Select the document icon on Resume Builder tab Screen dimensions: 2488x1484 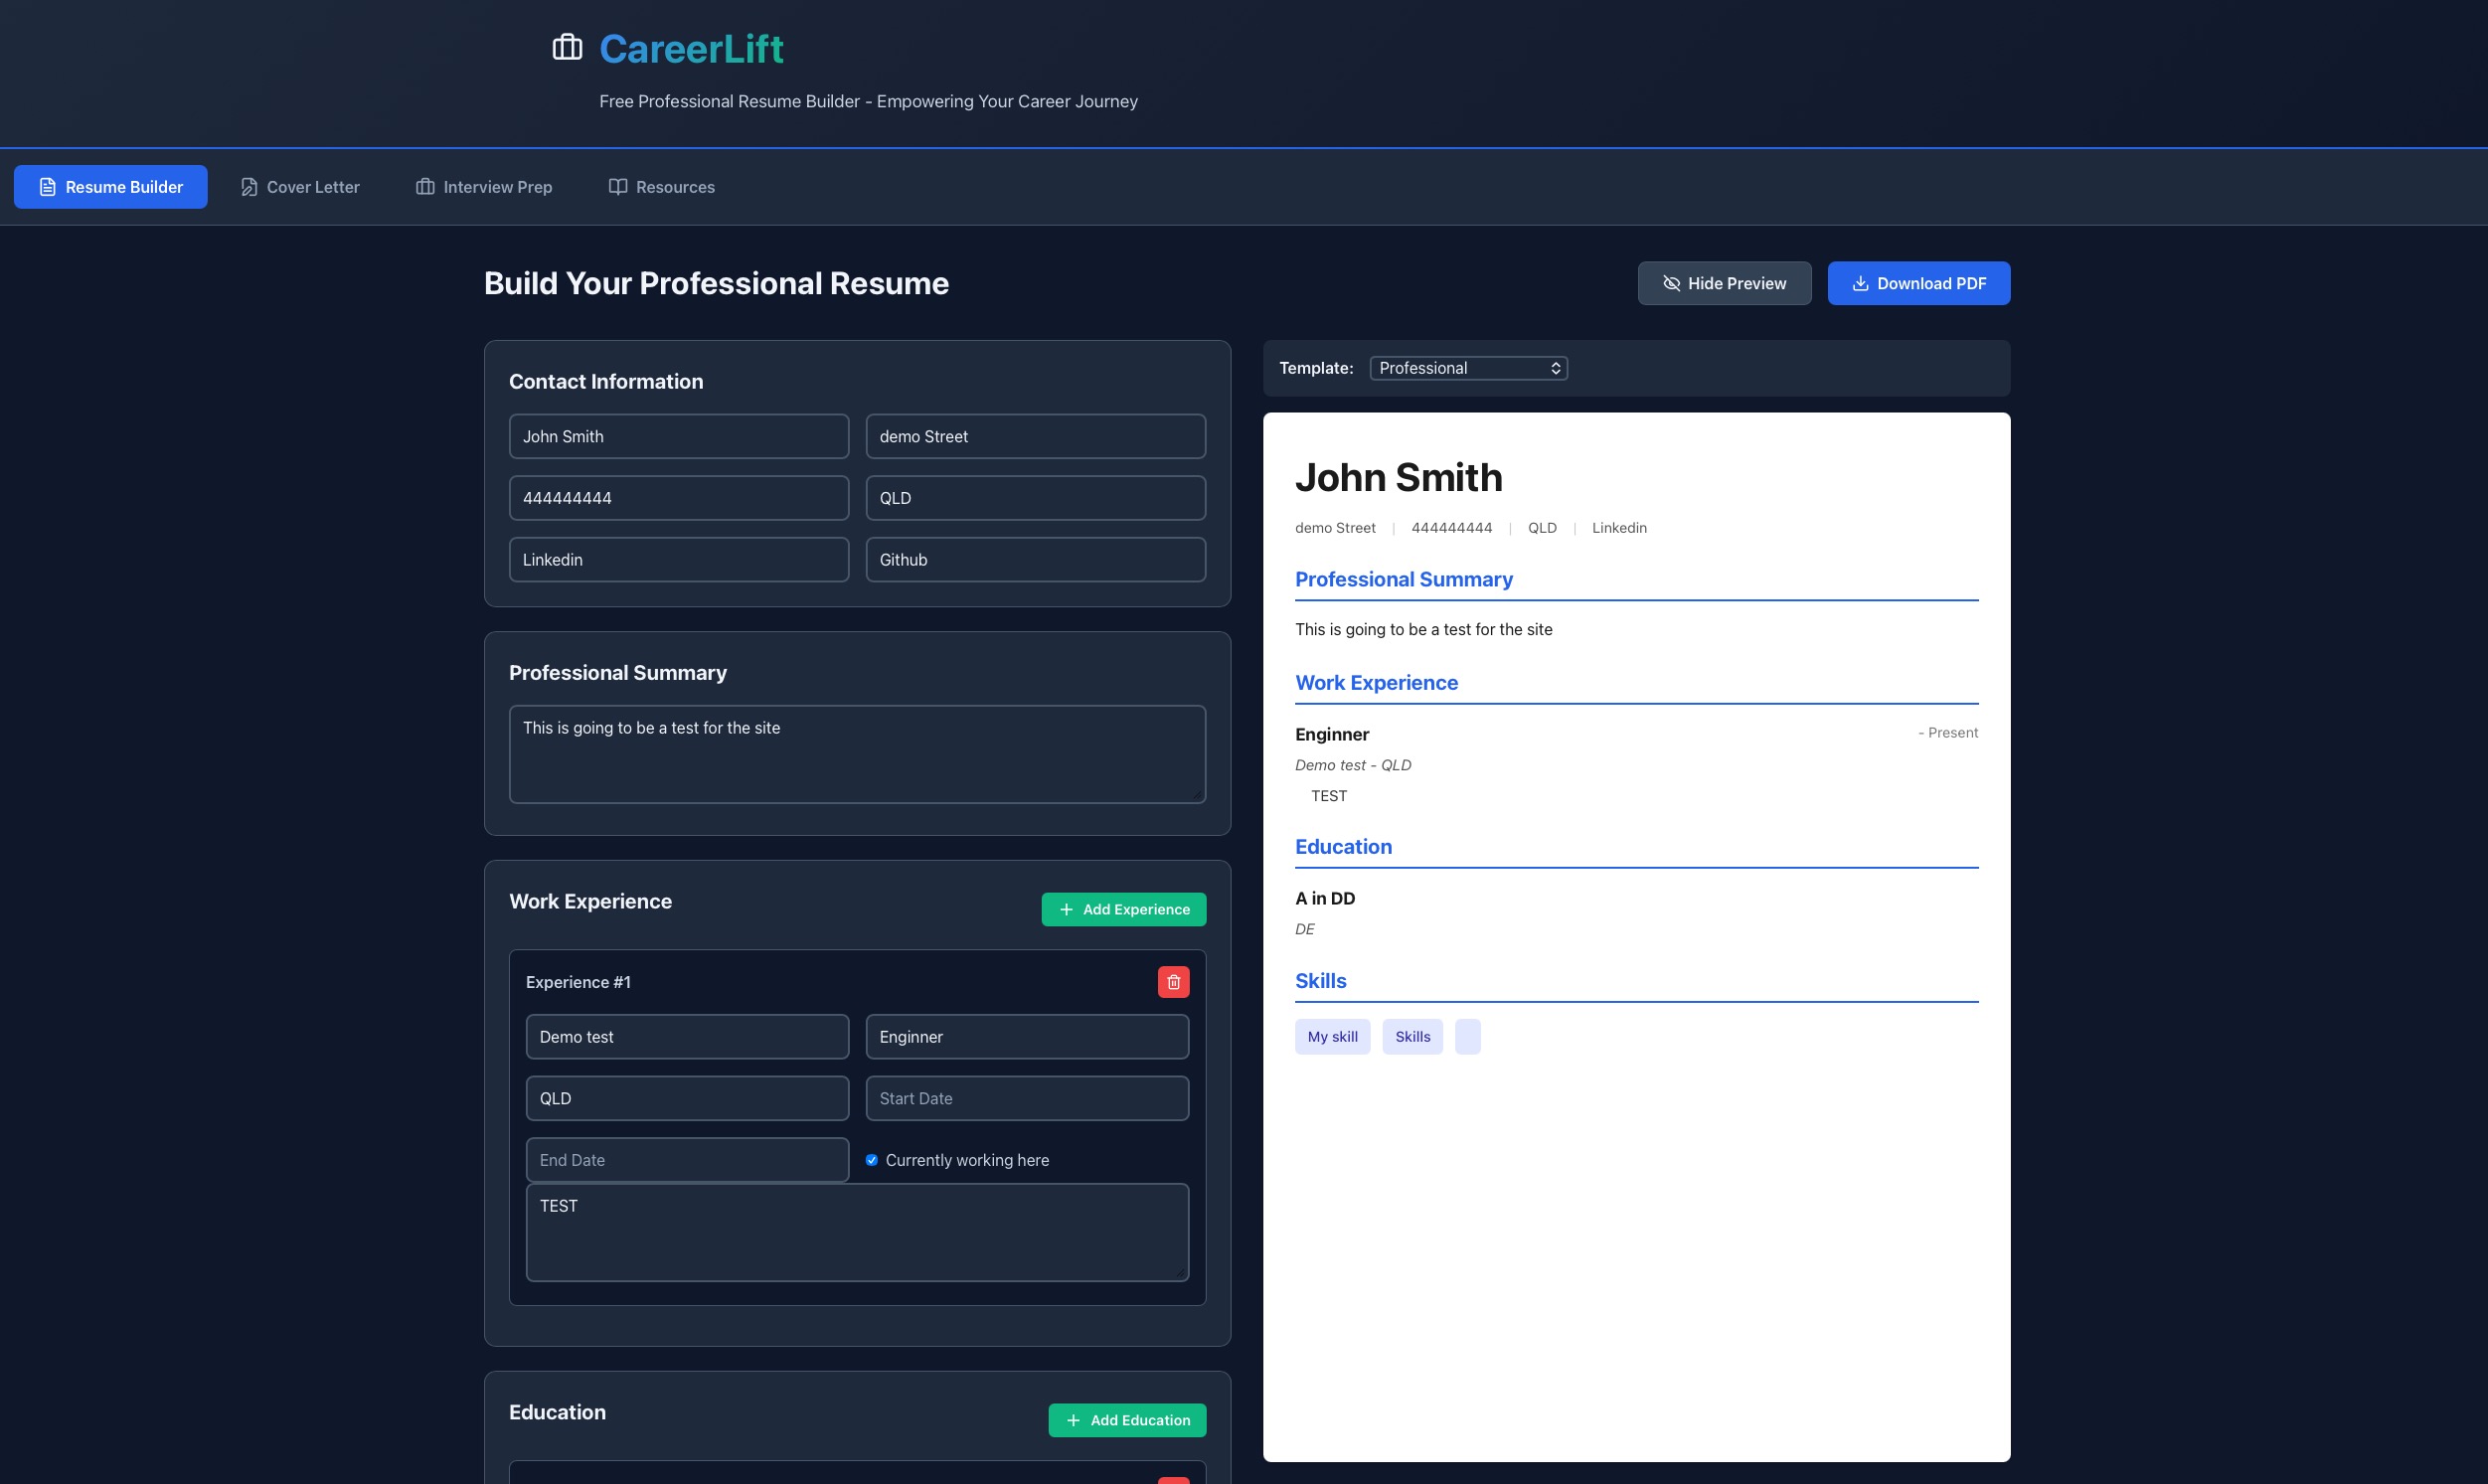(x=47, y=186)
